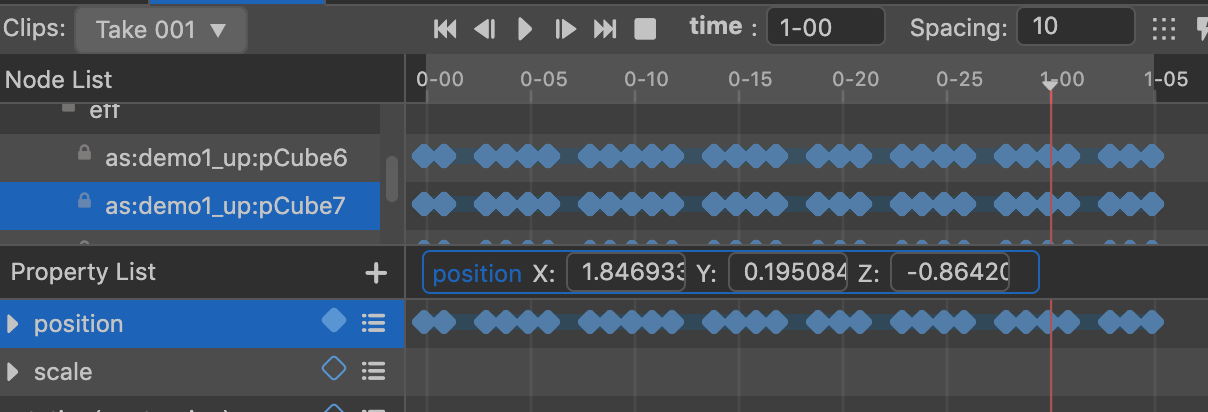The height and width of the screenshot is (412, 1208).
Task: Click the time input field
Action: pos(825,27)
